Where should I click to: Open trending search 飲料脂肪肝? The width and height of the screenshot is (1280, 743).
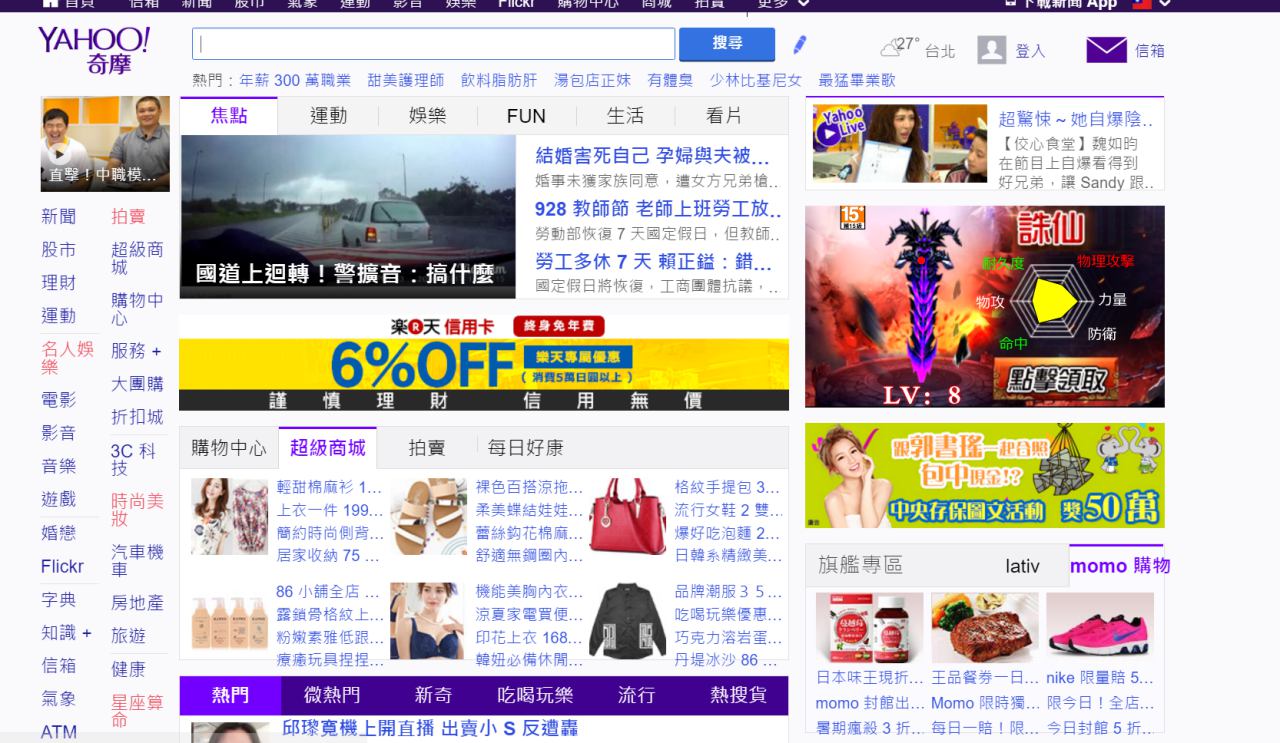(499, 80)
